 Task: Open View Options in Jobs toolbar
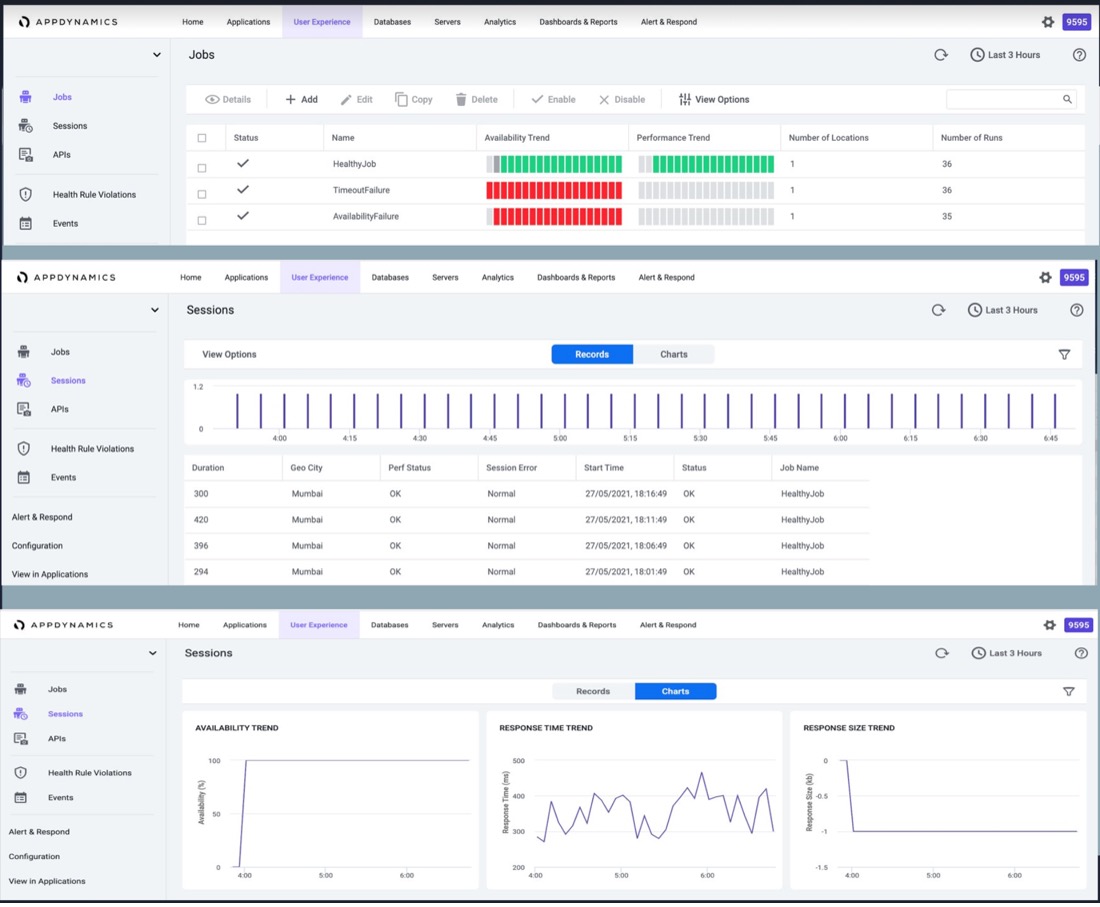[714, 100]
